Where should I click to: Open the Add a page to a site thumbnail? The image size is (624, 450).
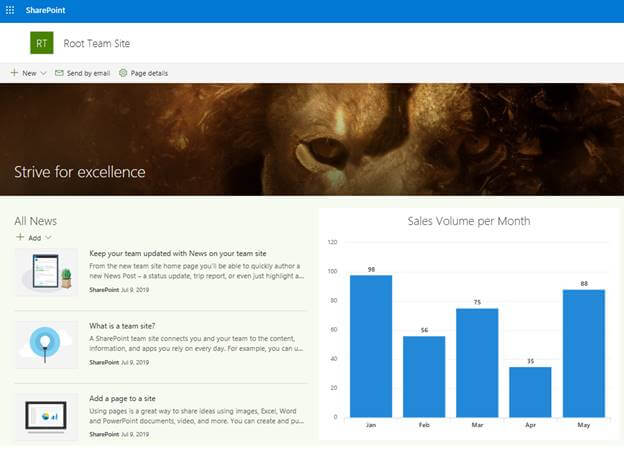(x=47, y=417)
